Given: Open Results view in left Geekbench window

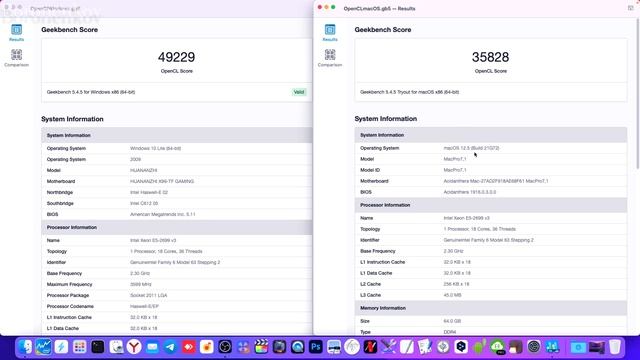Looking at the screenshot, I should click(16, 33).
